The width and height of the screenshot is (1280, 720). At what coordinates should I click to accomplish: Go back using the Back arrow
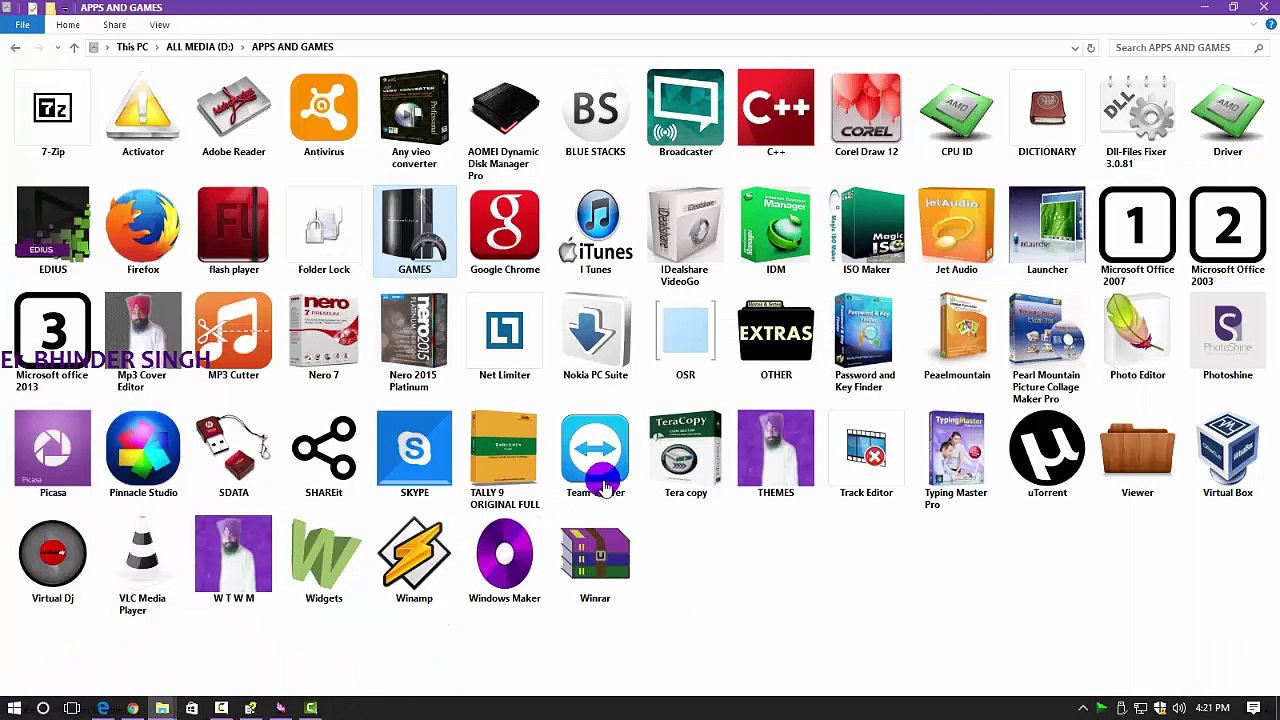(x=15, y=47)
